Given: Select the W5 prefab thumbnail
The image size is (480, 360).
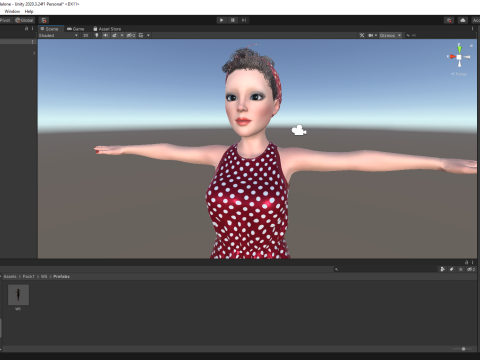Looking at the screenshot, I should (x=18, y=295).
